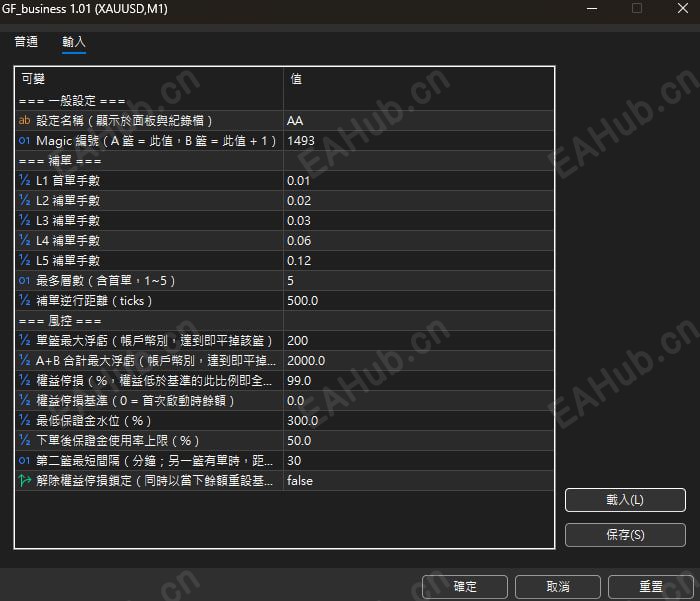Confirm with the 確定 button
The height and width of the screenshot is (601, 700).
[465, 586]
